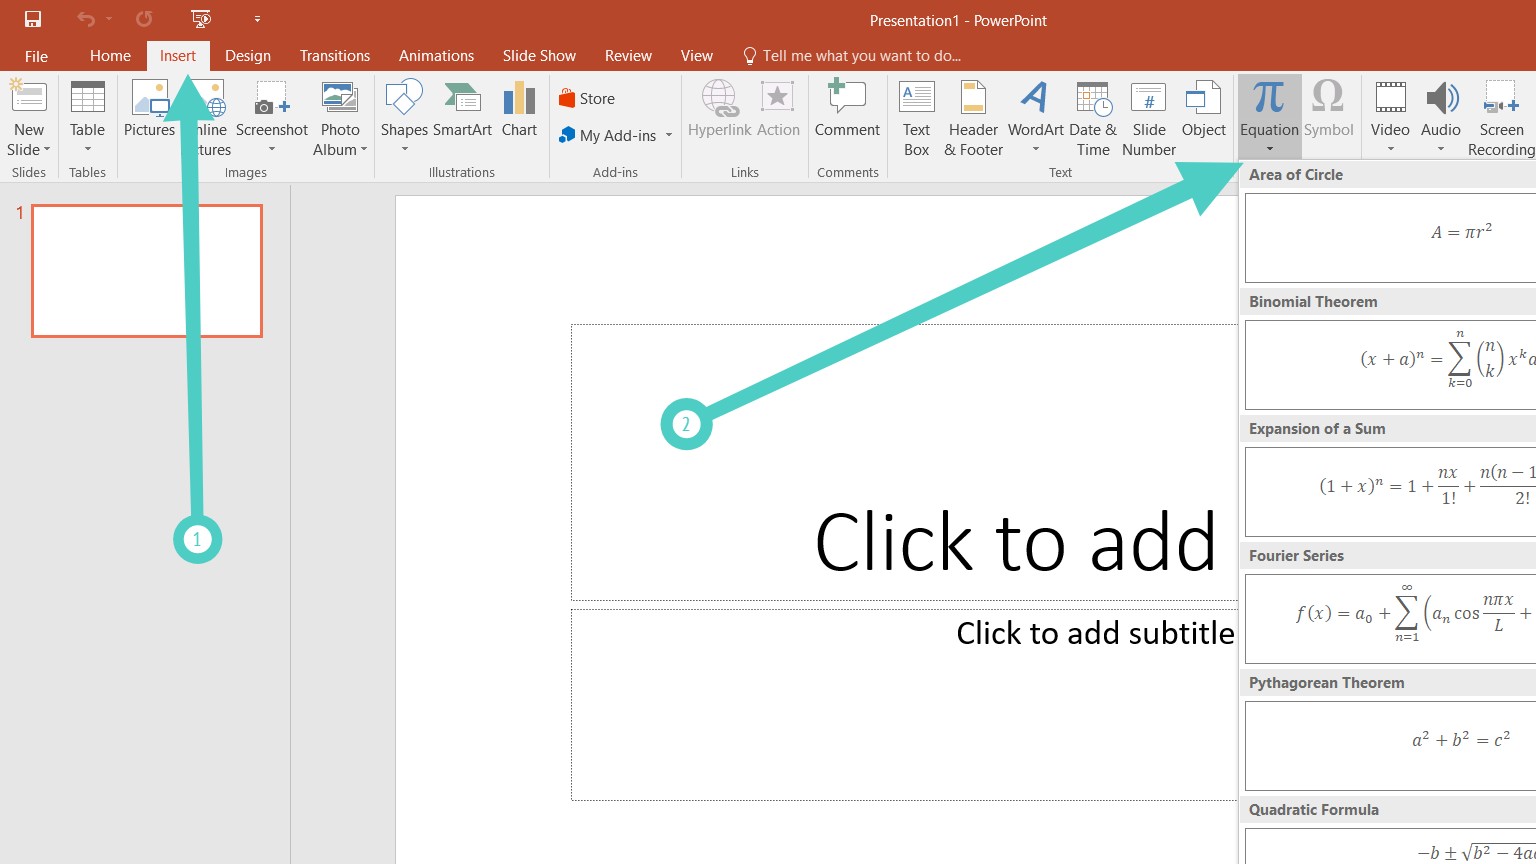Click the Photo Album icon
1536x864 pixels.
(x=340, y=97)
